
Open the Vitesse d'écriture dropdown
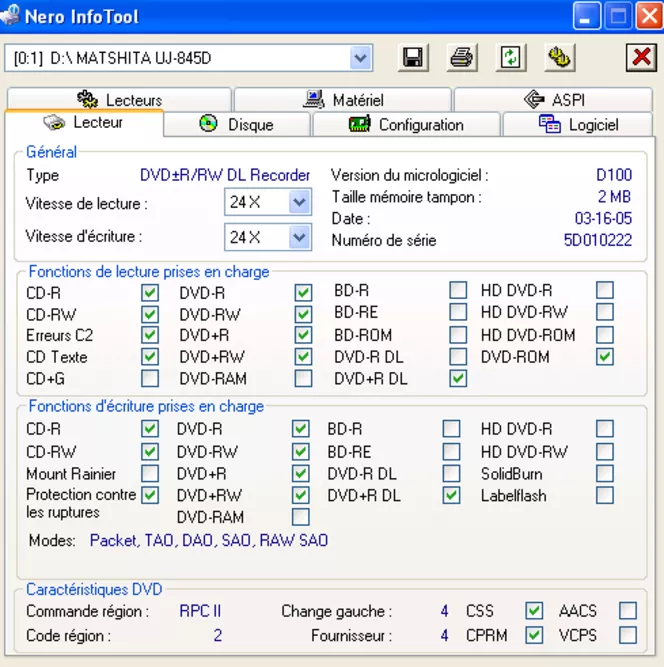point(299,237)
